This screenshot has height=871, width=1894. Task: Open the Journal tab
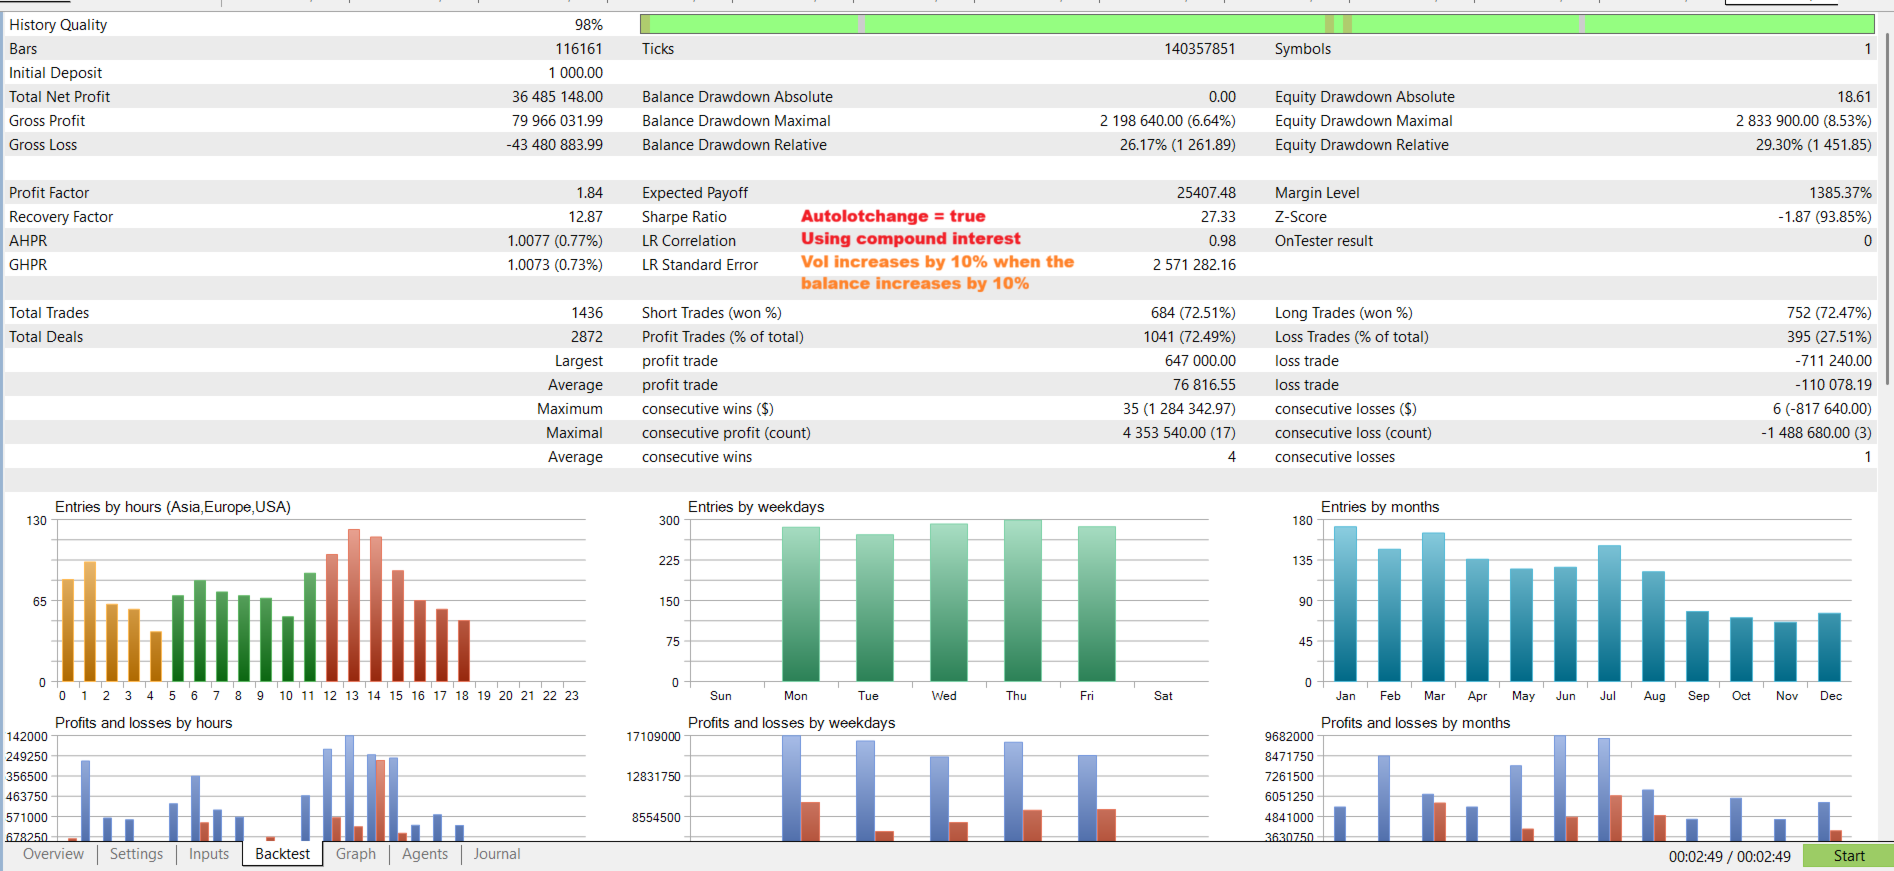click(497, 854)
